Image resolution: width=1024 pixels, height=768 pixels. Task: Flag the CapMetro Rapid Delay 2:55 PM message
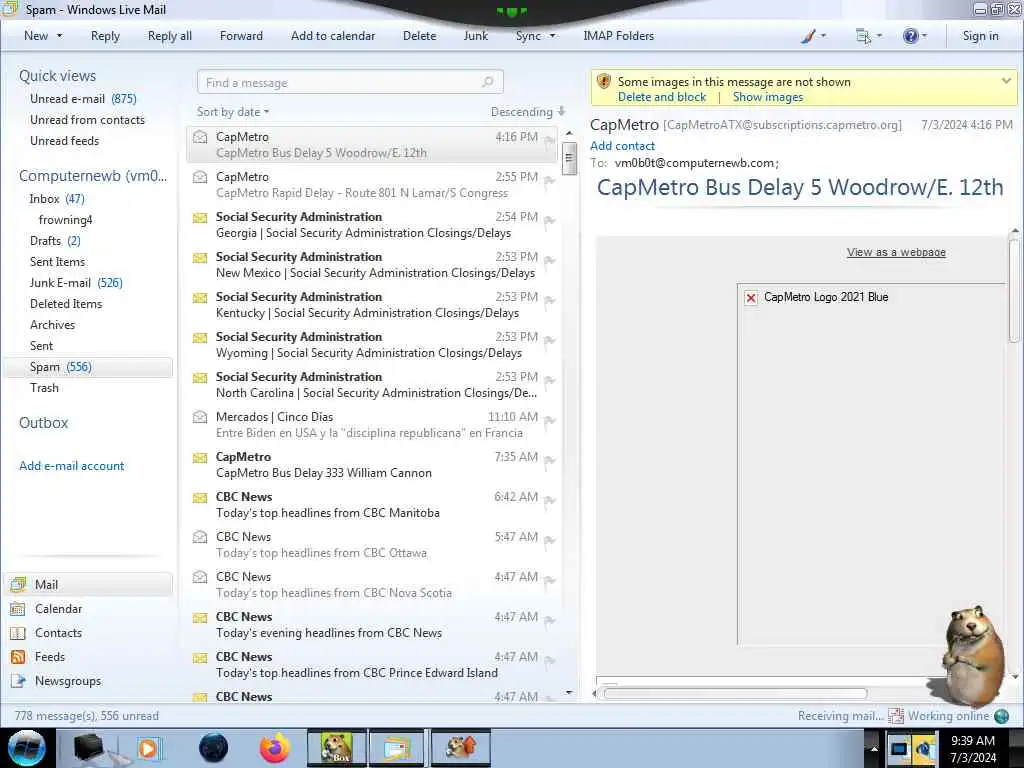pos(549,181)
